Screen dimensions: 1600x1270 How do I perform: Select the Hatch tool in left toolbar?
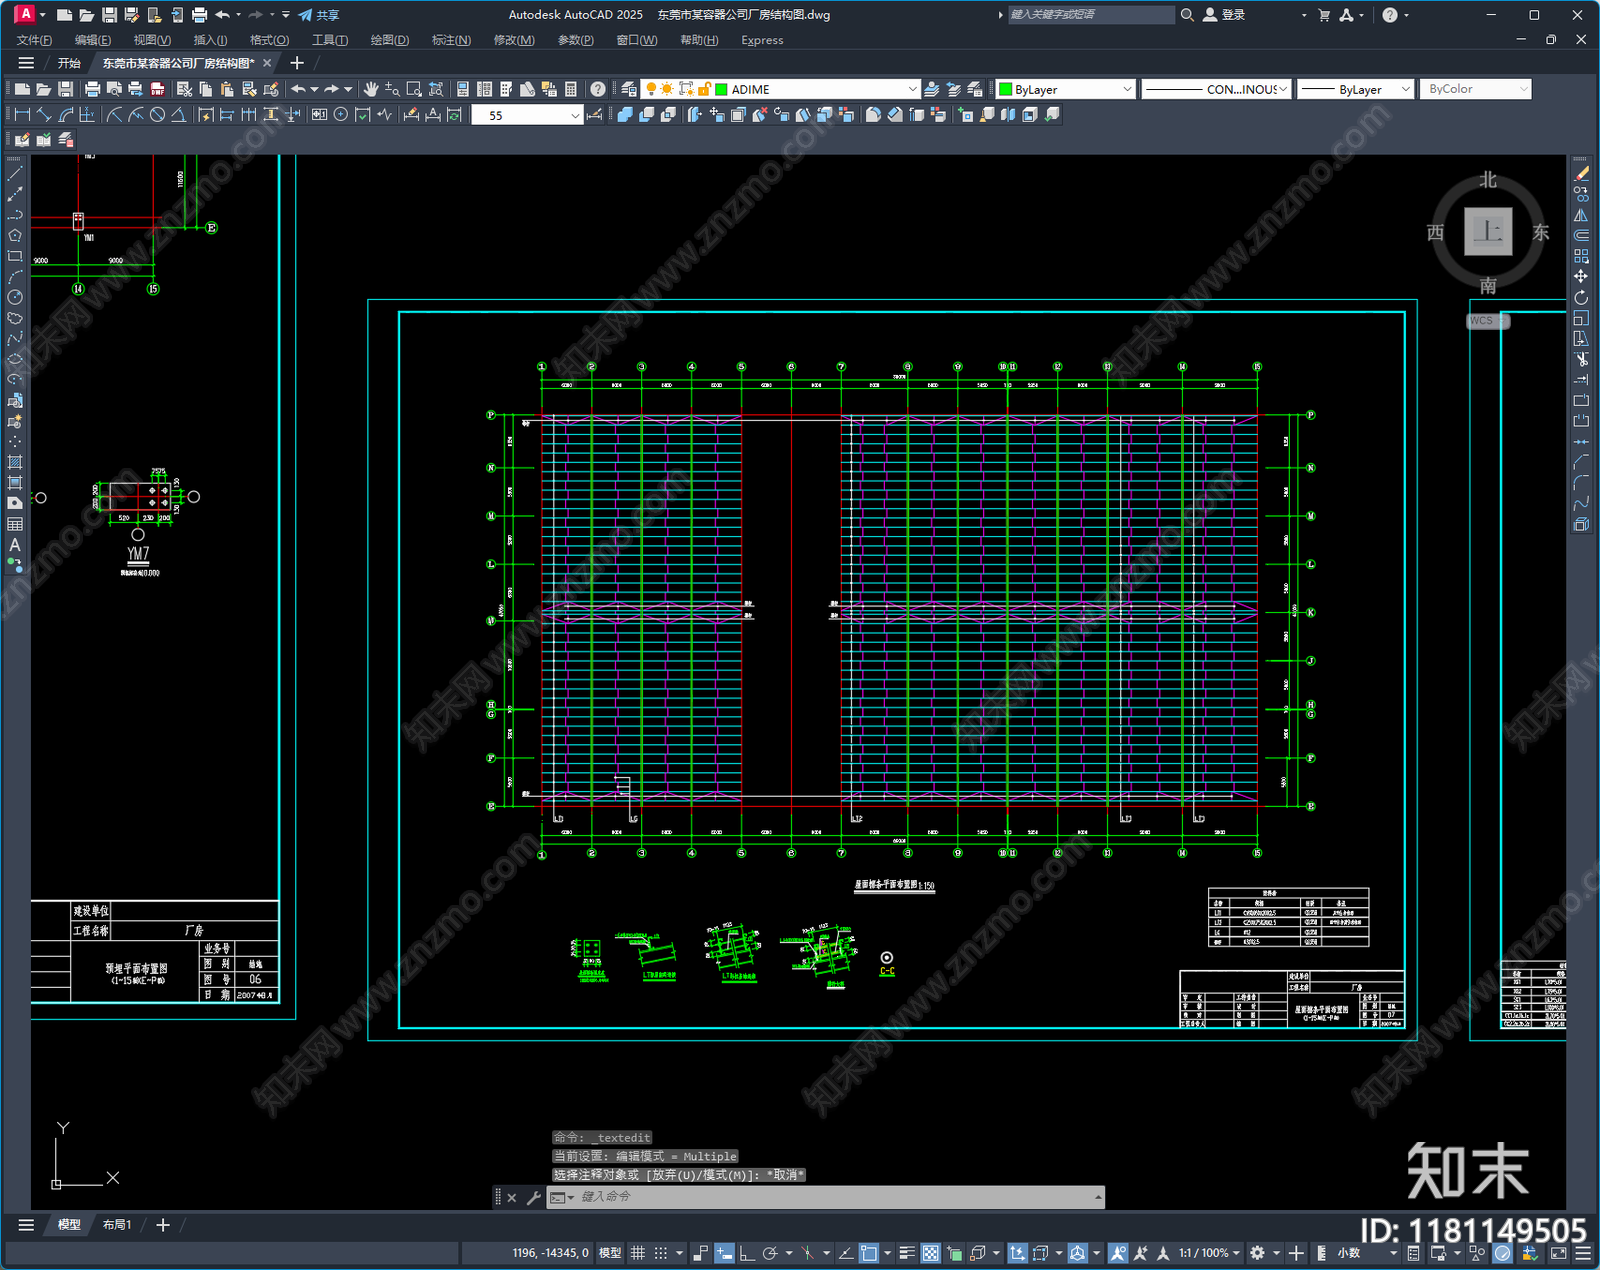pyautogui.click(x=15, y=462)
